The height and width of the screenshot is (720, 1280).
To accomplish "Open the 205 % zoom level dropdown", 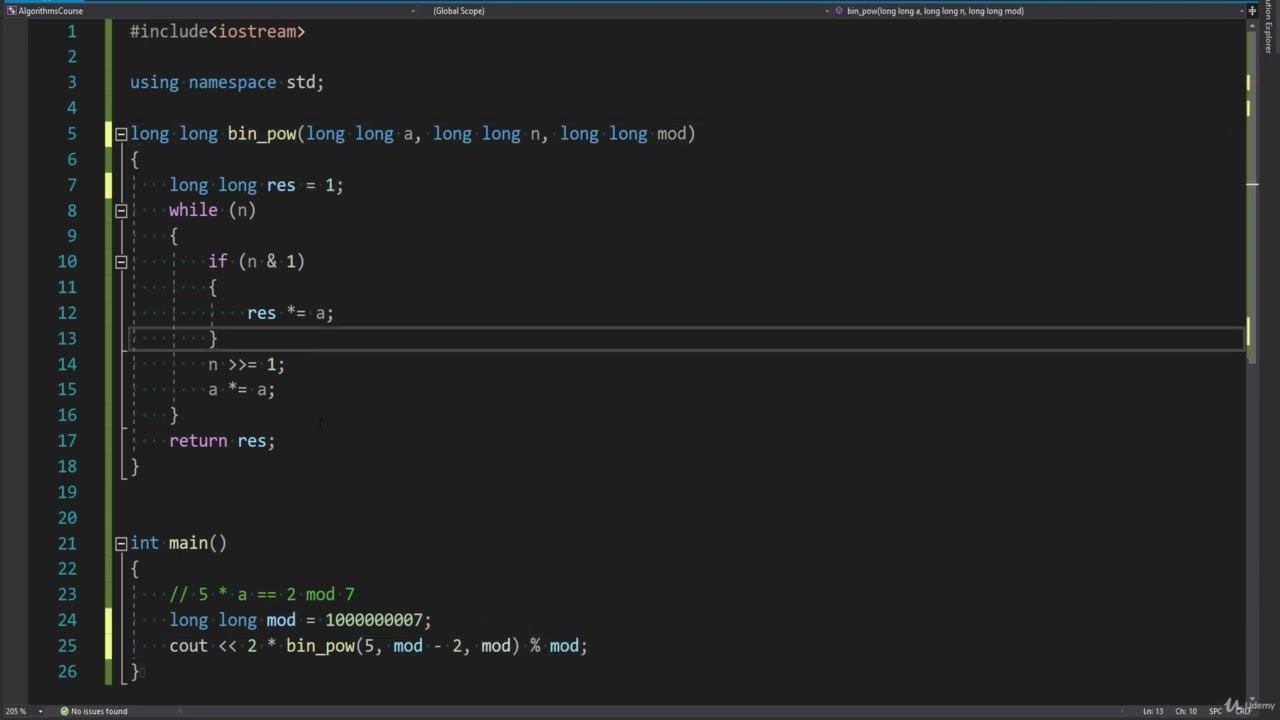I will [24, 711].
